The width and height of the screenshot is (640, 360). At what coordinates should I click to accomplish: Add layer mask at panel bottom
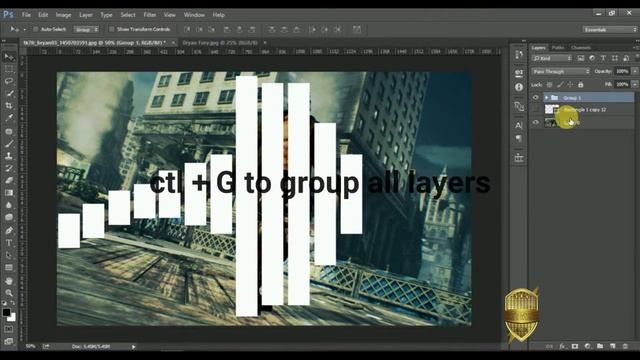point(575,346)
